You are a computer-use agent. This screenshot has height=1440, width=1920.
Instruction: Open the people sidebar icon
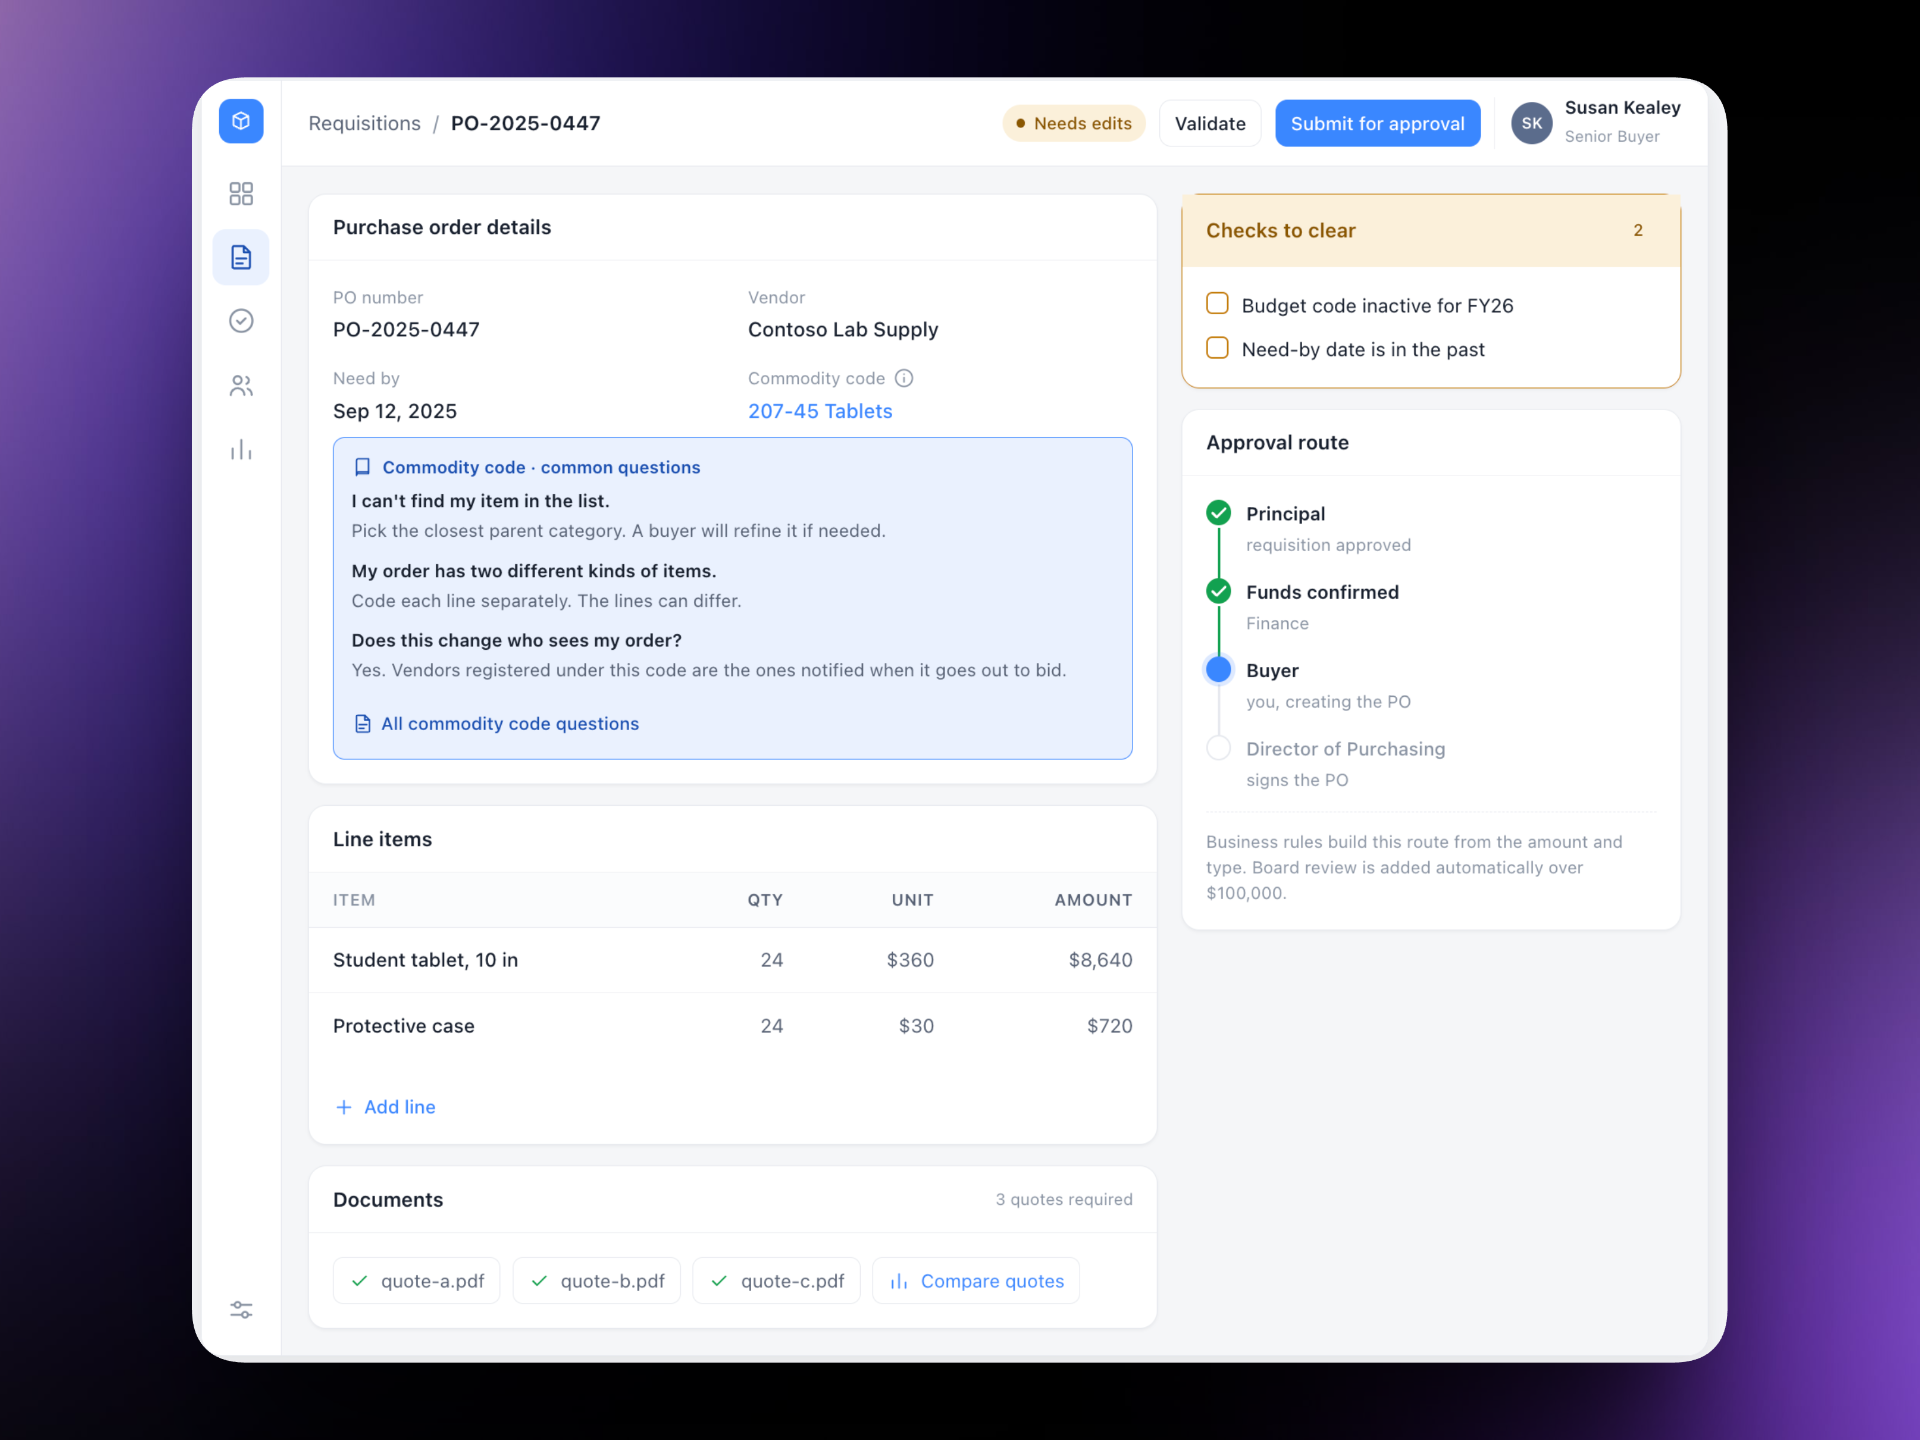241,385
